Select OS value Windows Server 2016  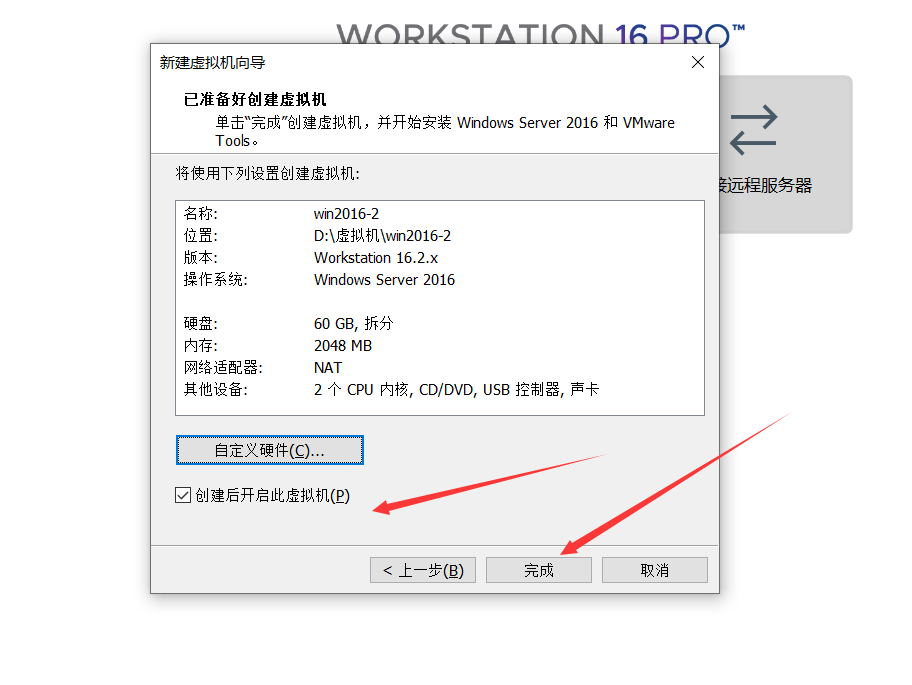(384, 280)
